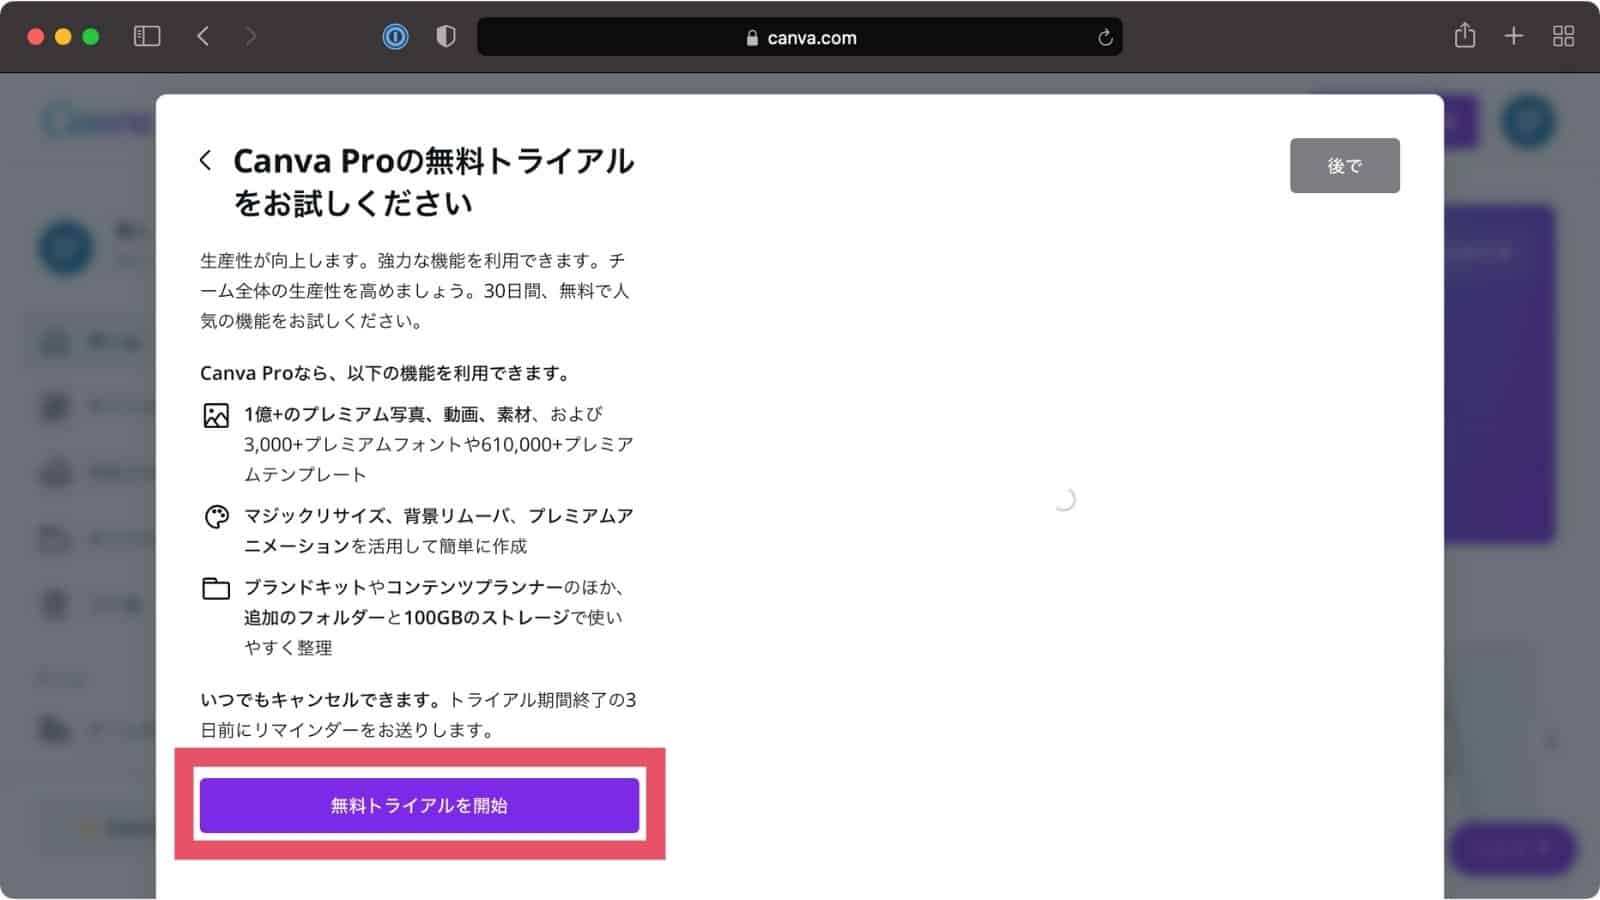The width and height of the screenshot is (1600, 900).
Task: Dismiss the dialog with the 後で button
Action: click(1344, 166)
